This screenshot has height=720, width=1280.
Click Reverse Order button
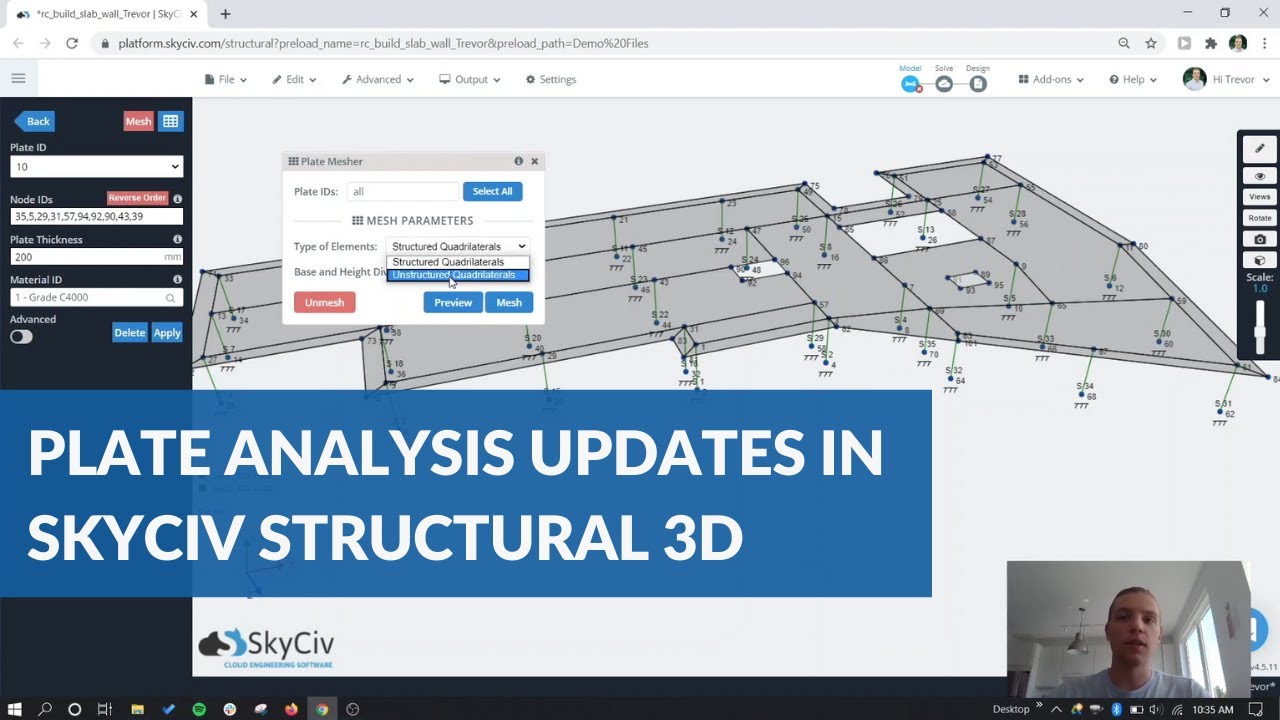138,198
